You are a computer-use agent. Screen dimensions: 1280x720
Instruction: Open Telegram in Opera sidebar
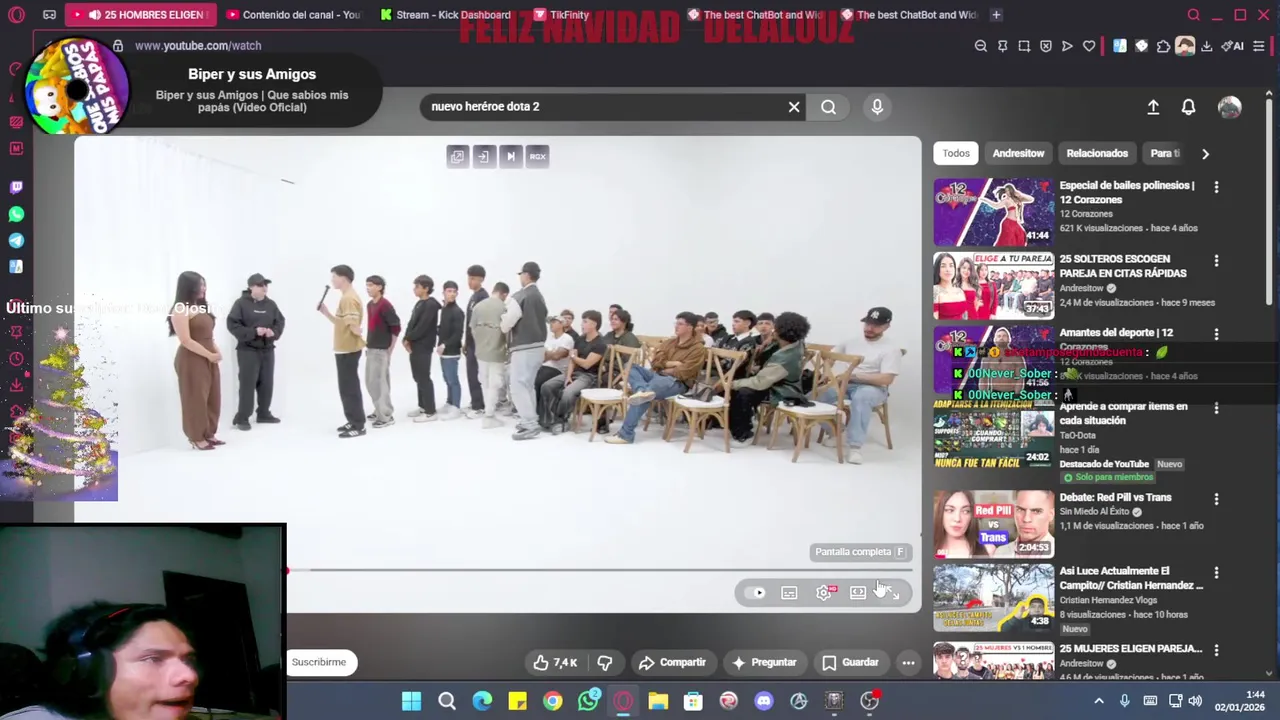pos(16,241)
